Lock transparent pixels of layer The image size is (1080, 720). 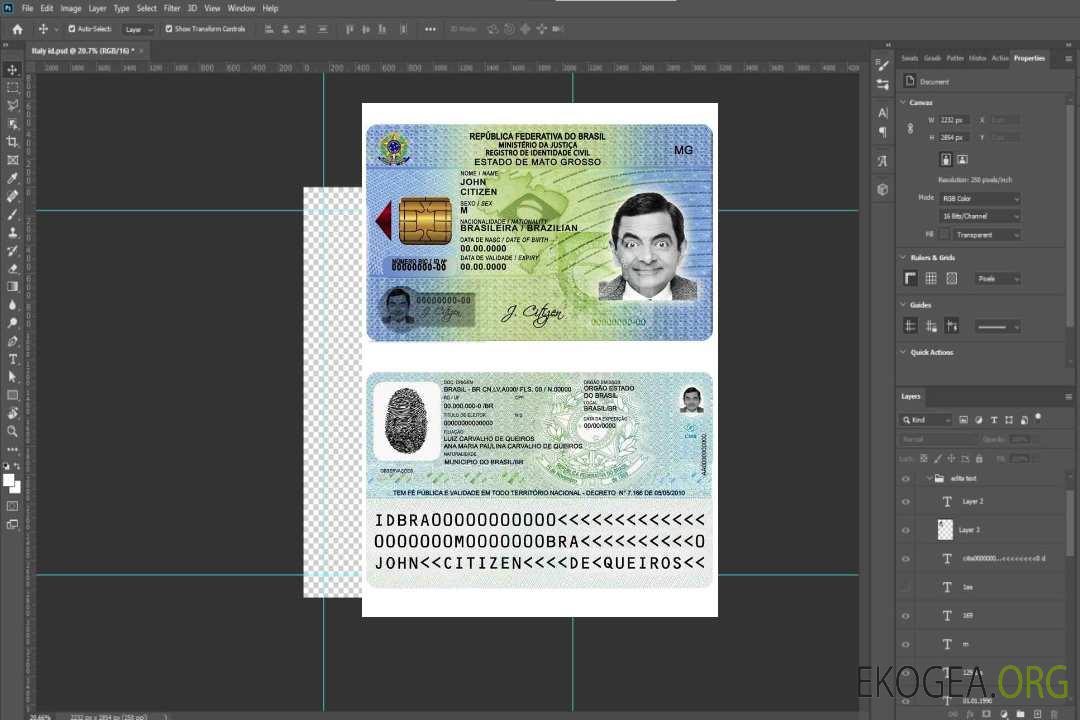click(x=924, y=458)
